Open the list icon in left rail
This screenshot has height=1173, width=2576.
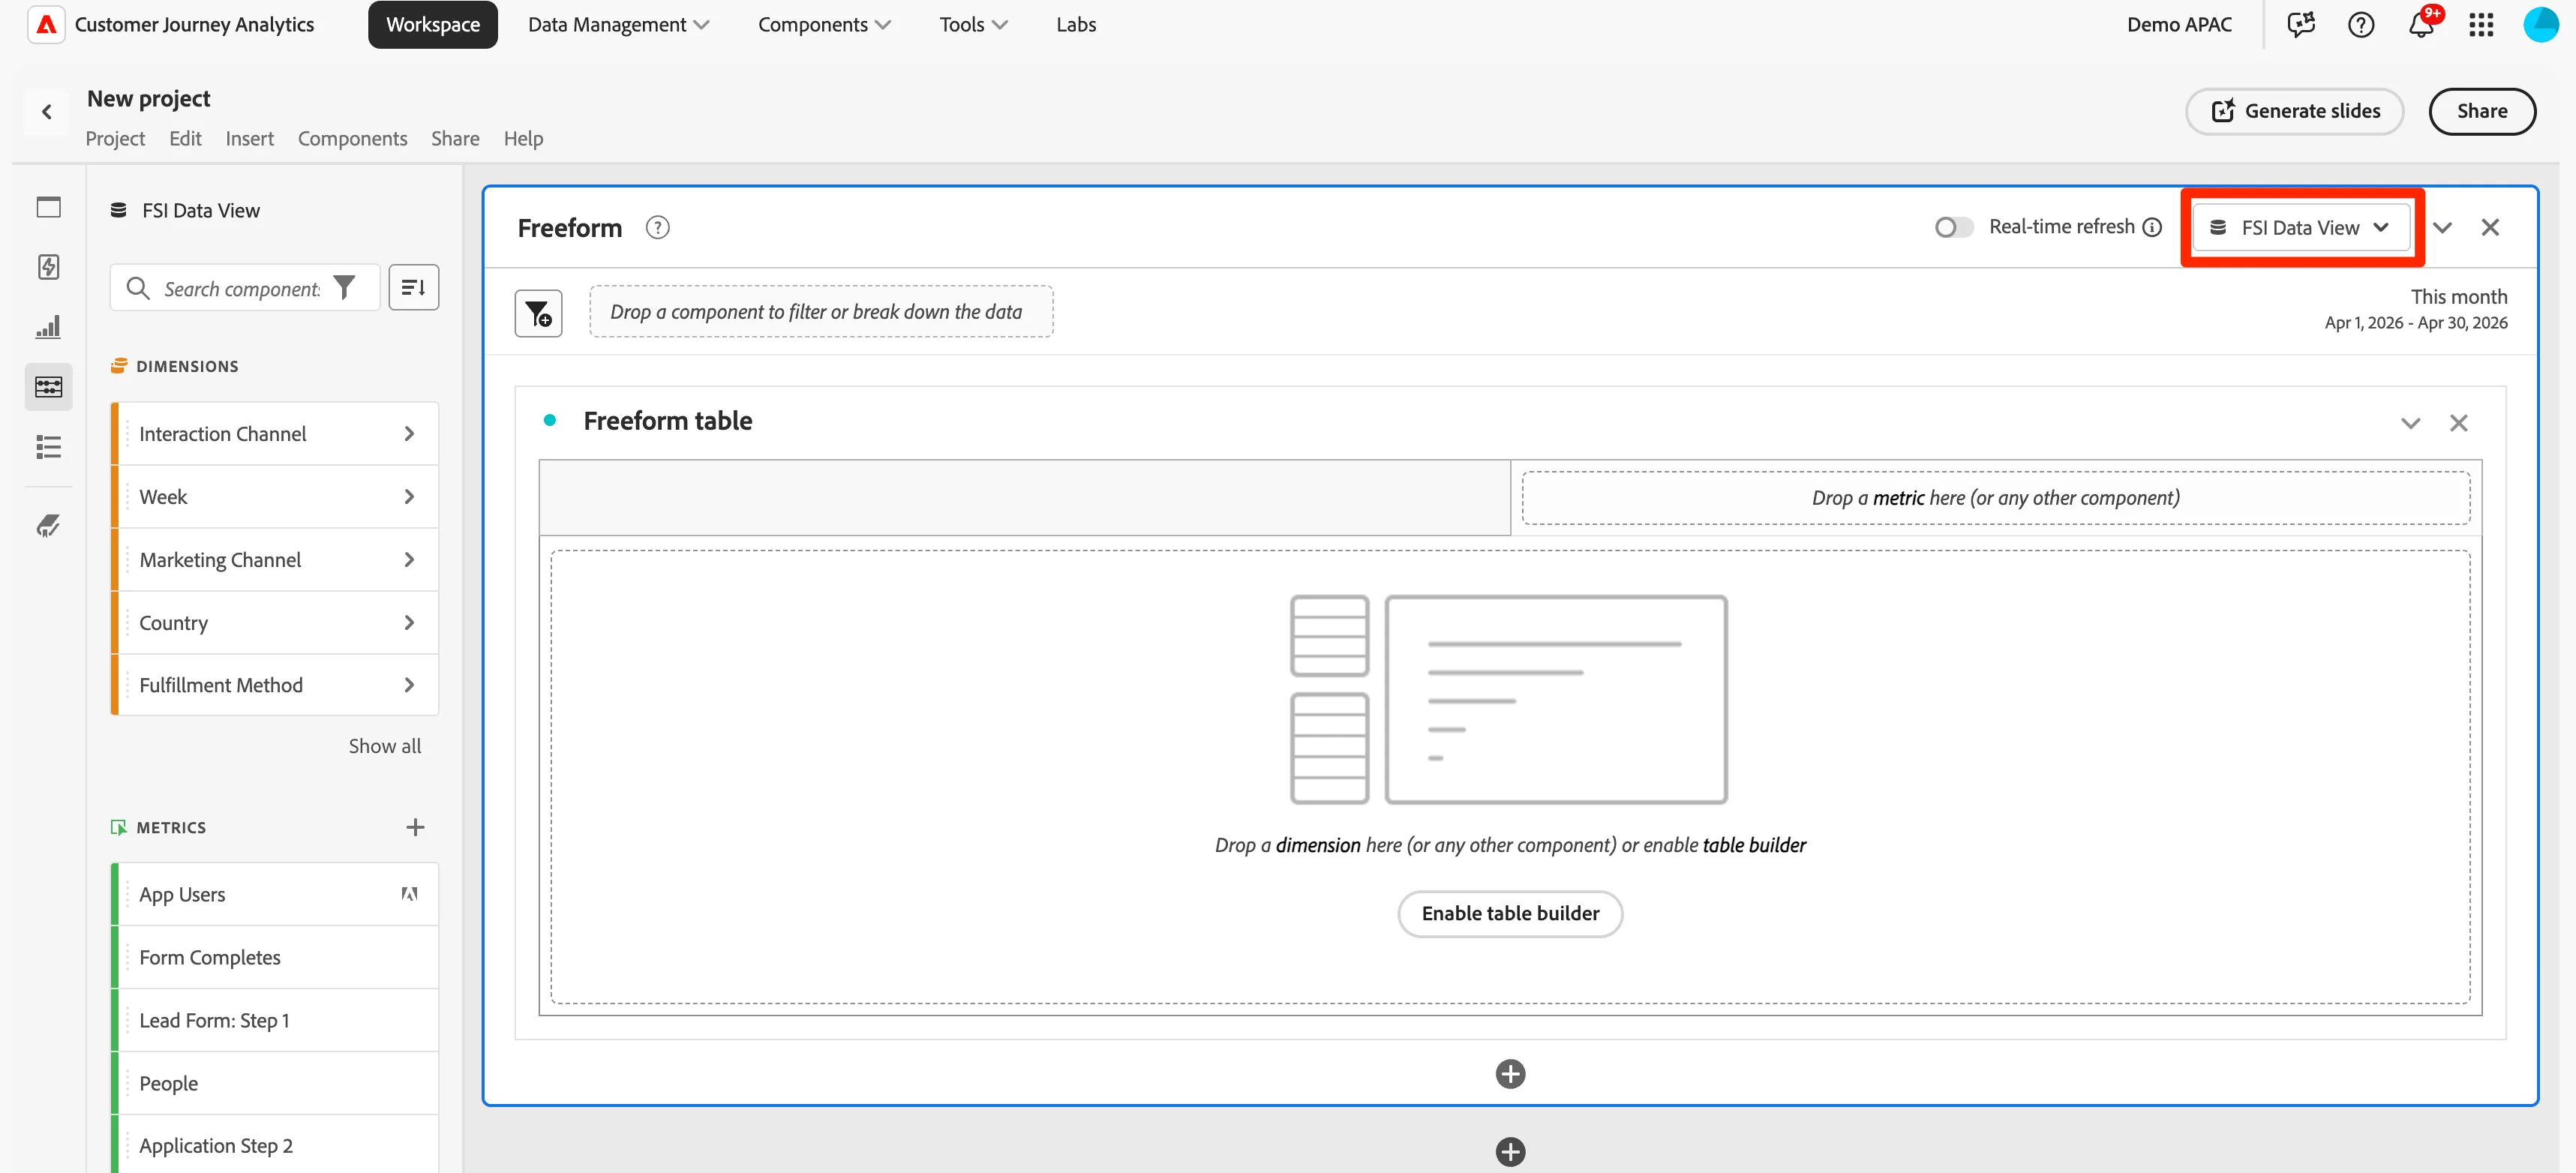(48, 446)
